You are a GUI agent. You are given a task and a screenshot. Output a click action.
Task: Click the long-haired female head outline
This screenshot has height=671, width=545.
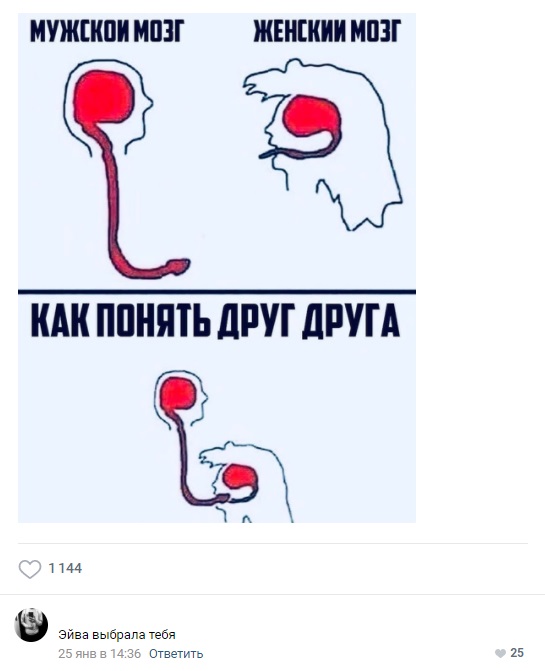point(323,144)
